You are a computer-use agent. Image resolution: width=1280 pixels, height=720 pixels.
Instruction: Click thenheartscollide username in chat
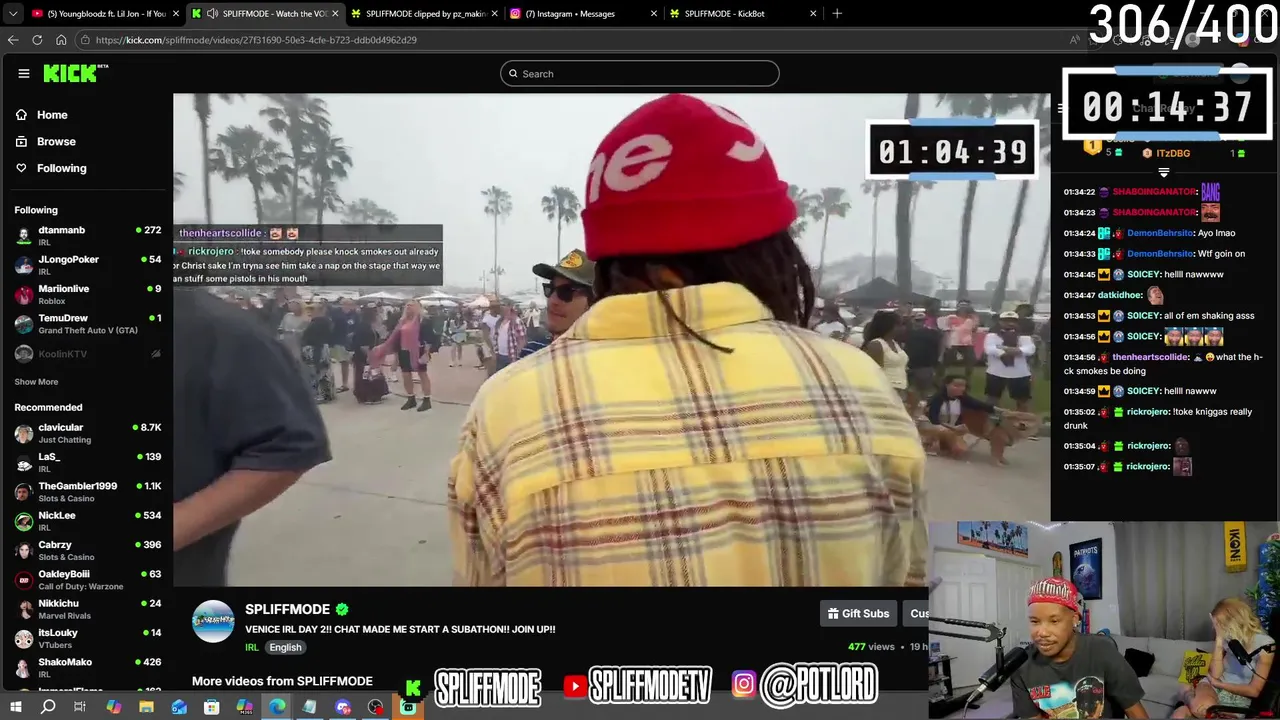coord(1151,357)
